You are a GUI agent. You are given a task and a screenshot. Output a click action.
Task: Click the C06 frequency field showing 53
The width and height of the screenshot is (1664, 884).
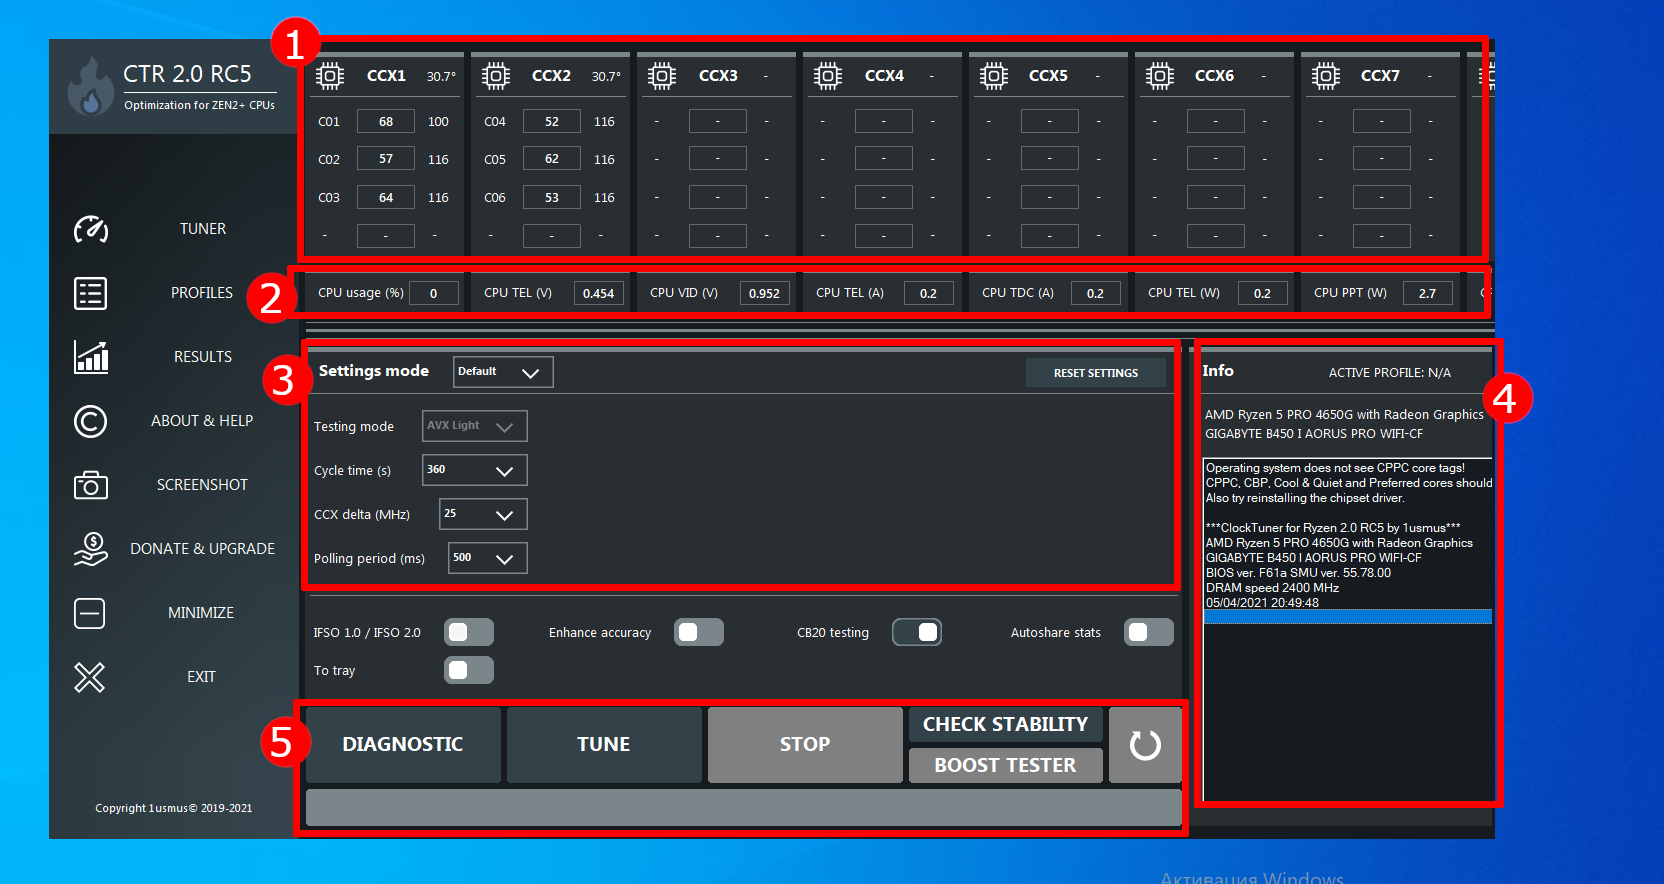(x=552, y=198)
